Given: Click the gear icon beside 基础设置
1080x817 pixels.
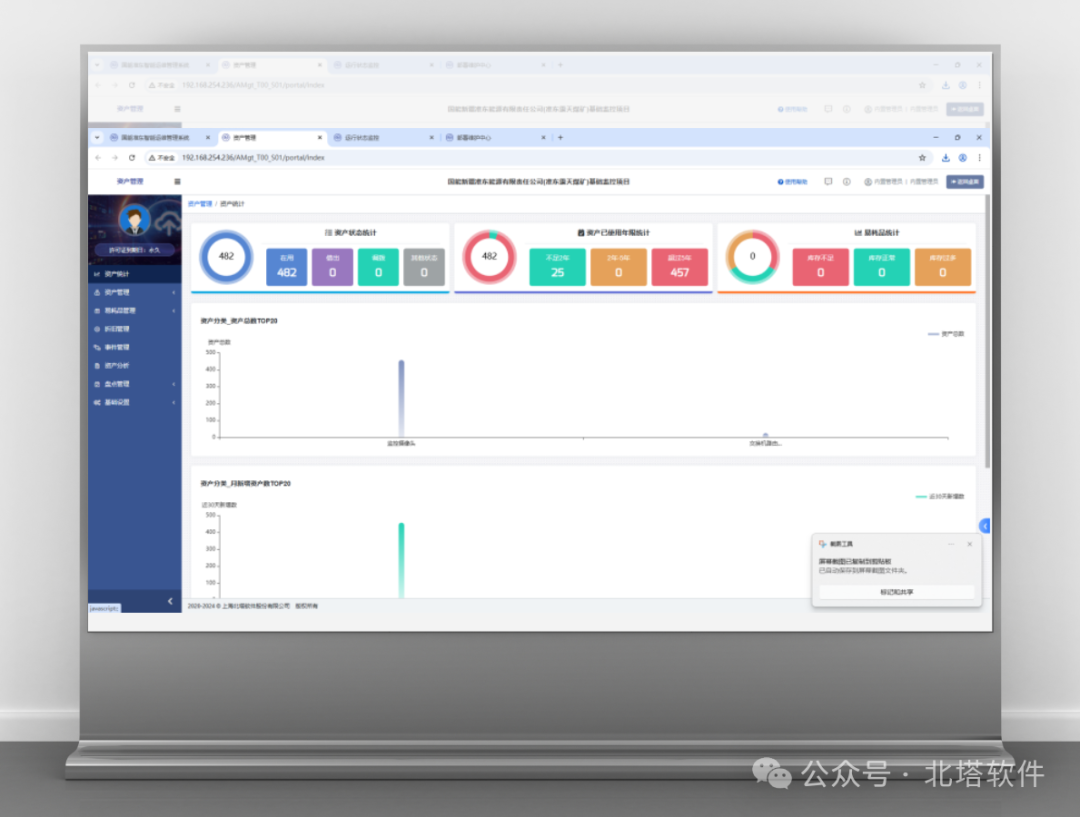Looking at the screenshot, I should click(97, 402).
